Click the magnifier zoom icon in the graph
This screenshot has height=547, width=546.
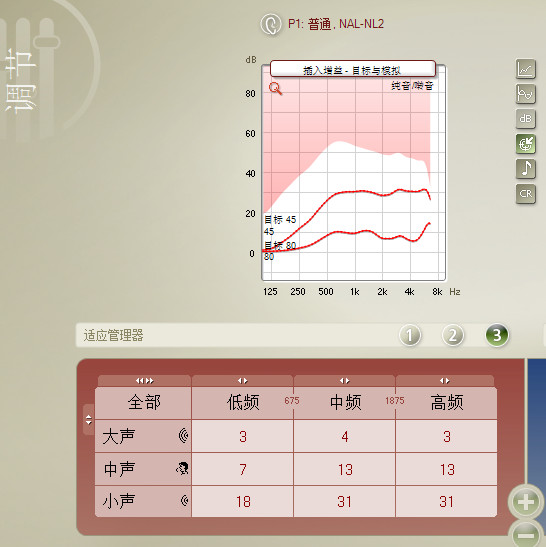pos(275,89)
